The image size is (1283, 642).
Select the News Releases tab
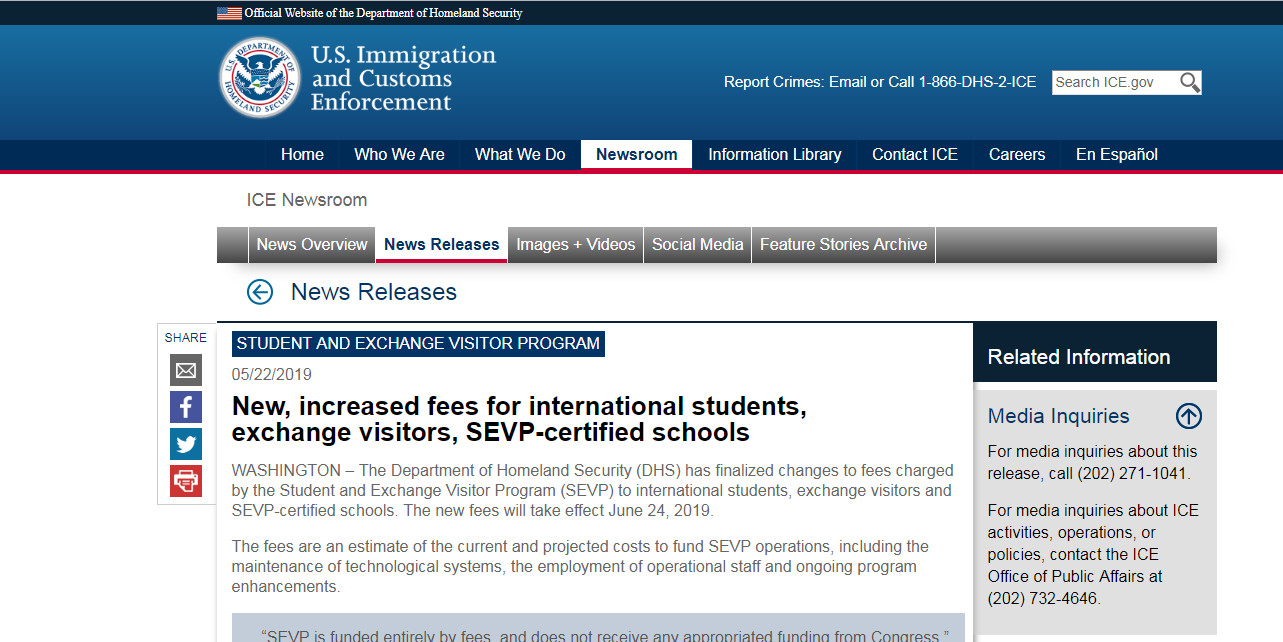442,245
